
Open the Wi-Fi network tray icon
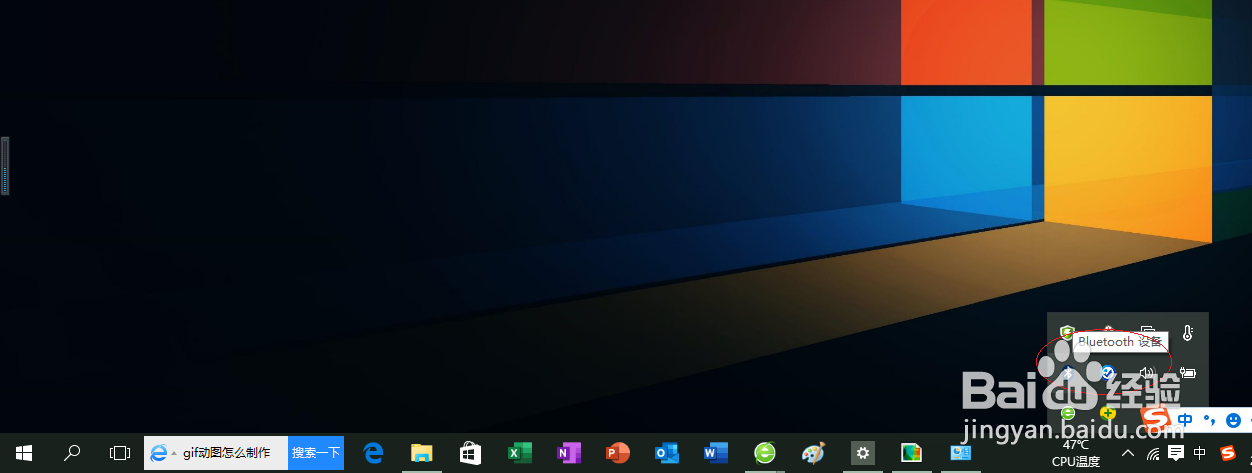[1153, 453]
